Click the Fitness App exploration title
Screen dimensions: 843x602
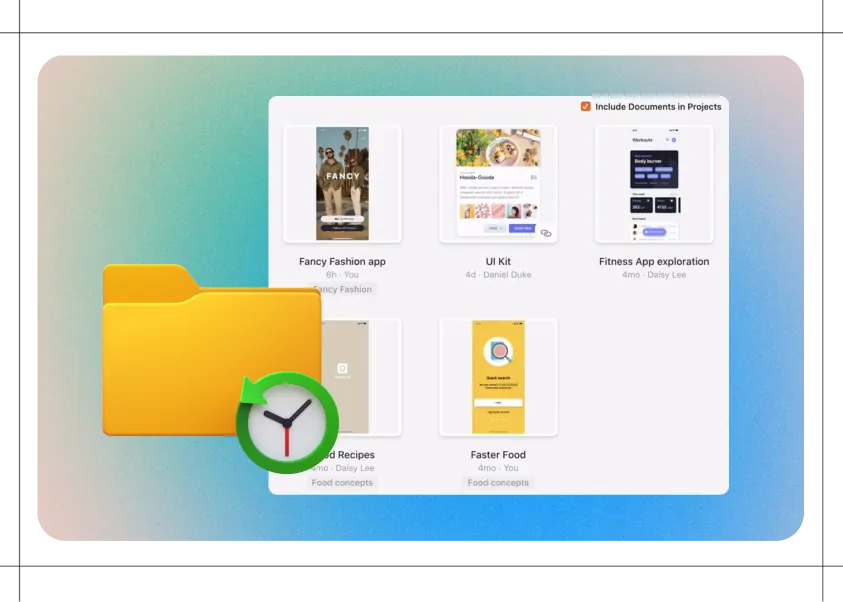(654, 262)
